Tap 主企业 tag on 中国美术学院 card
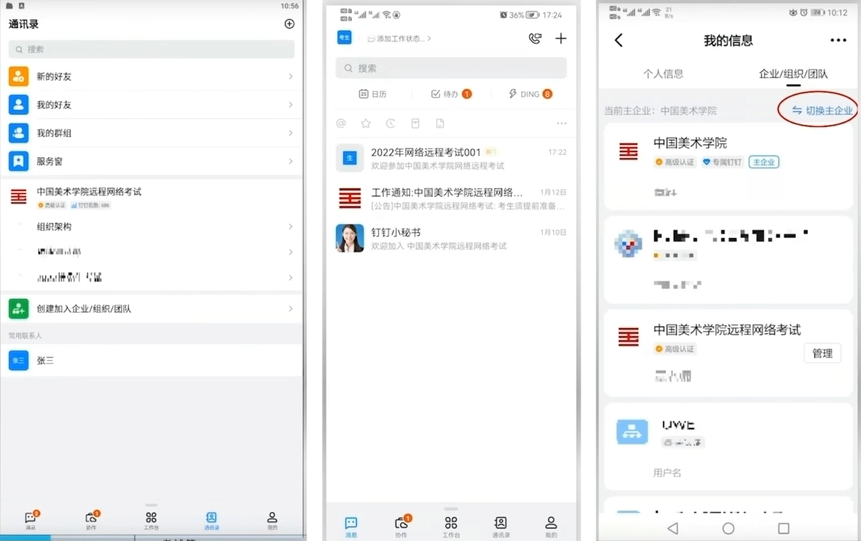Screen dimensions: 861x541 pyautogui.click(x=764, y=162)
